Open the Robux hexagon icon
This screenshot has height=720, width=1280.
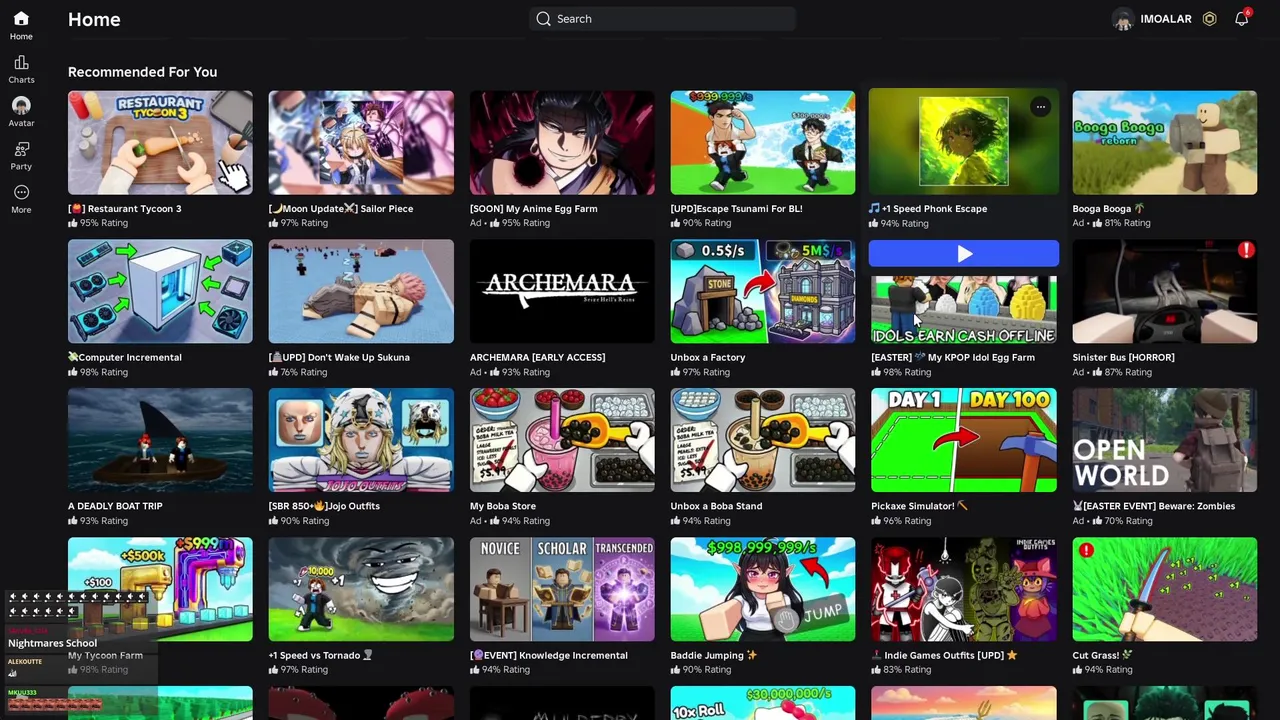[x=1209, y=18]
